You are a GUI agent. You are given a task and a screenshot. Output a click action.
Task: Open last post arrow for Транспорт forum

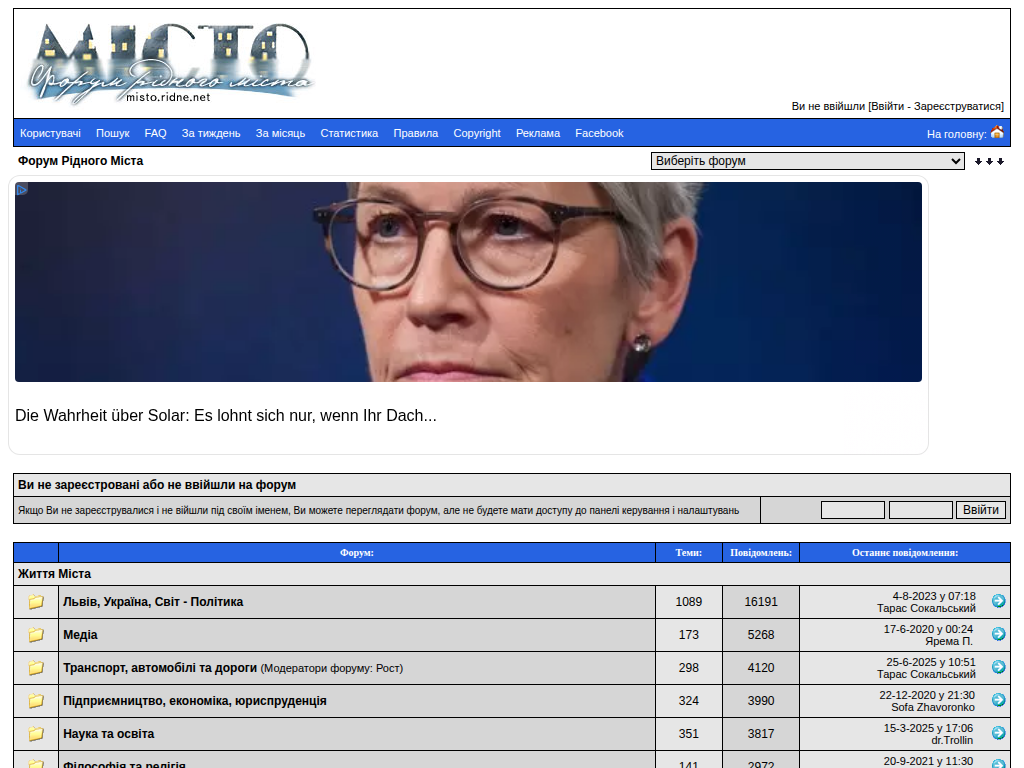point(998,667)
